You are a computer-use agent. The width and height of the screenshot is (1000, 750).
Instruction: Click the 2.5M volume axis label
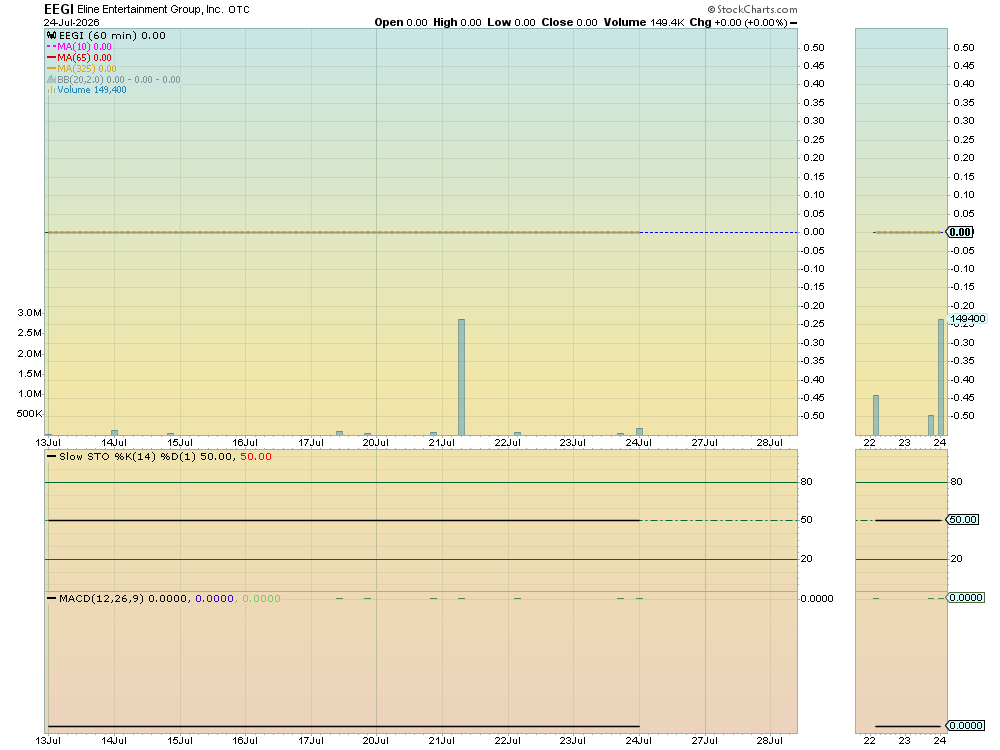coord(29,333)
